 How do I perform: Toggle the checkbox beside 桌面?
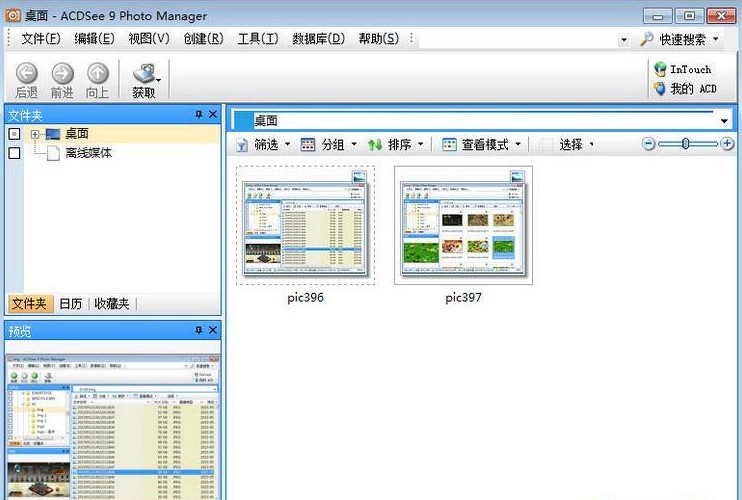(15, 134)
